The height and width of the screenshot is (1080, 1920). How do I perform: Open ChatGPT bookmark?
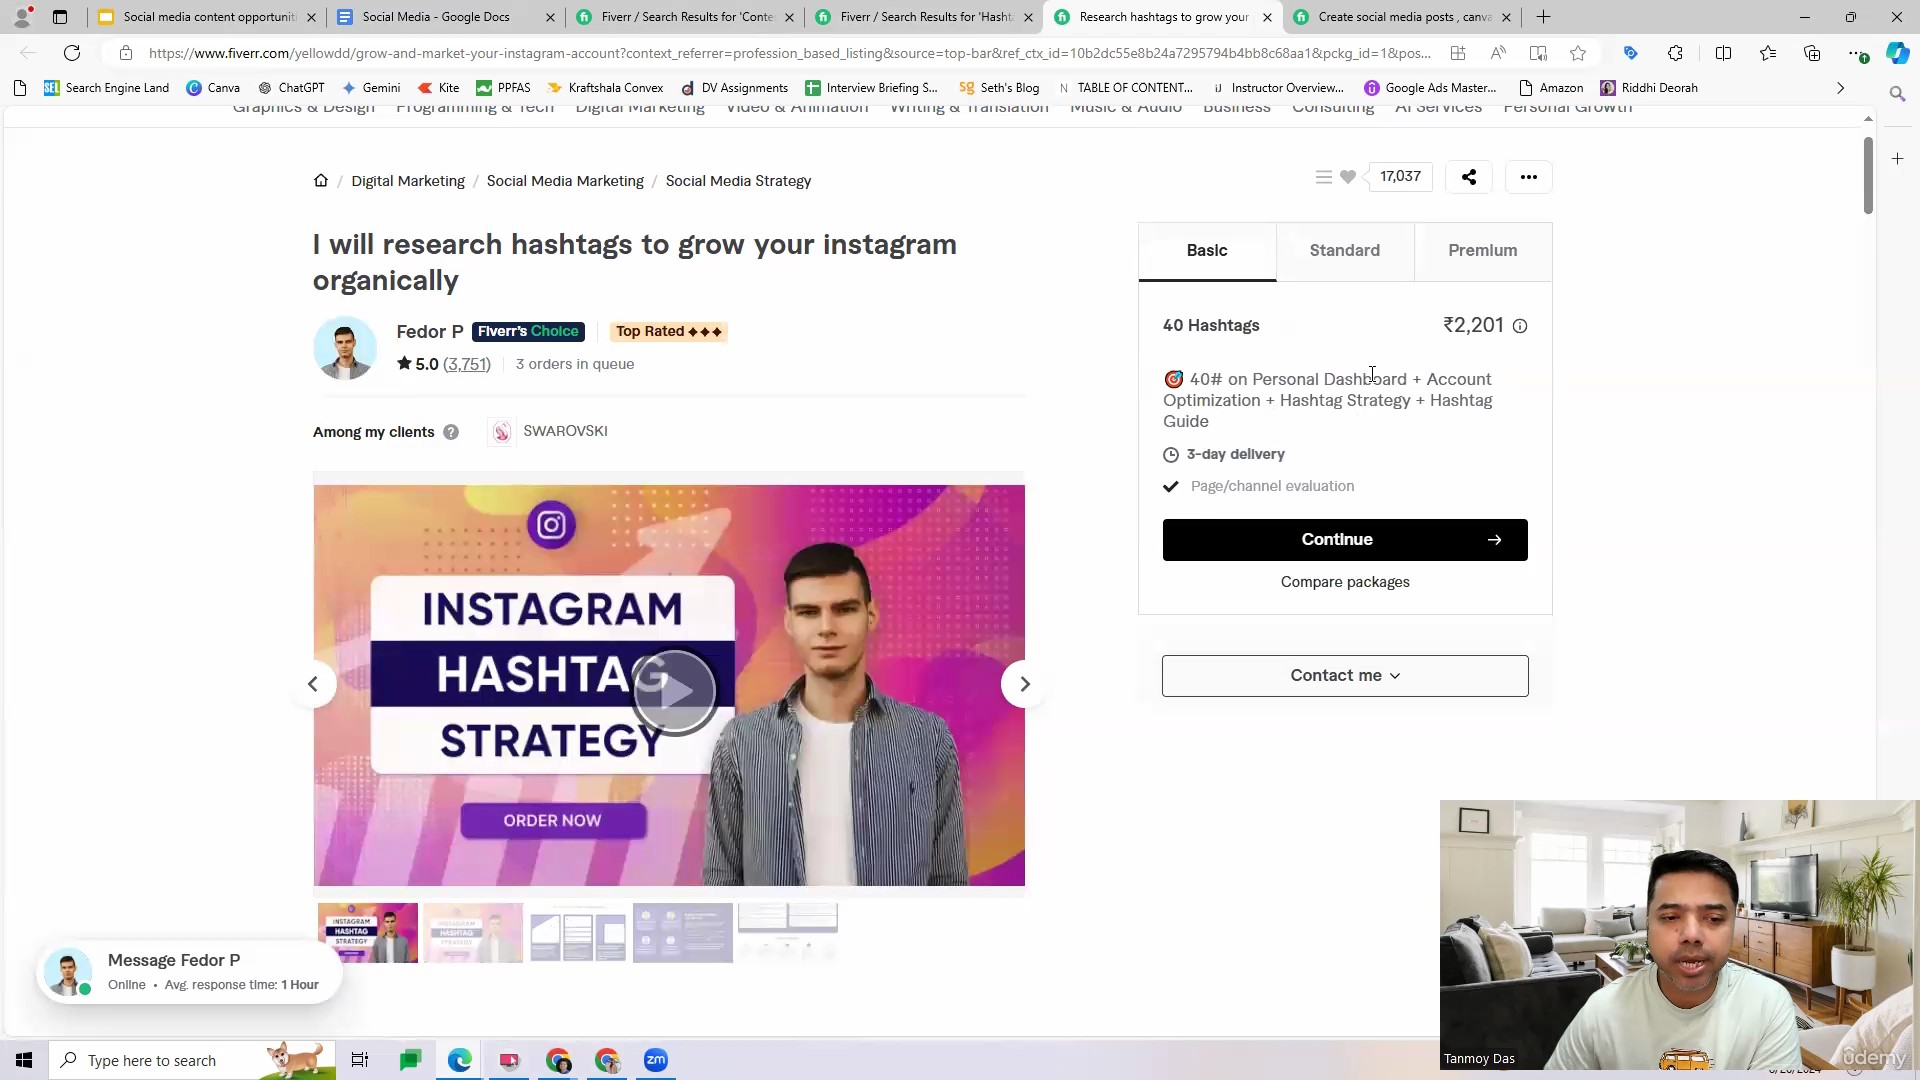[291, 88]
